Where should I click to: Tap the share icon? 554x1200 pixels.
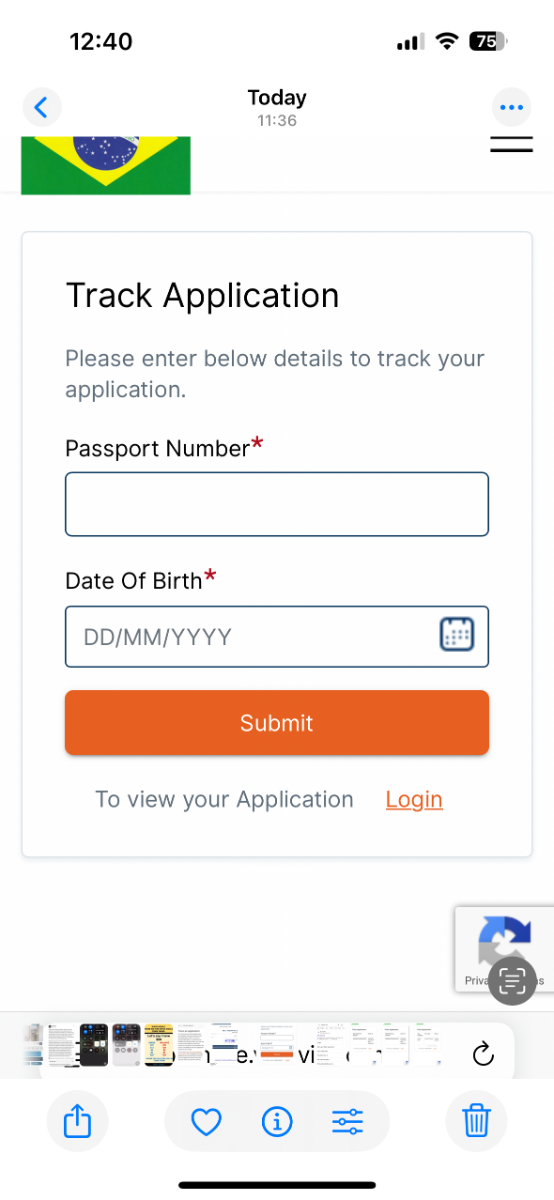coord(77,1122)
